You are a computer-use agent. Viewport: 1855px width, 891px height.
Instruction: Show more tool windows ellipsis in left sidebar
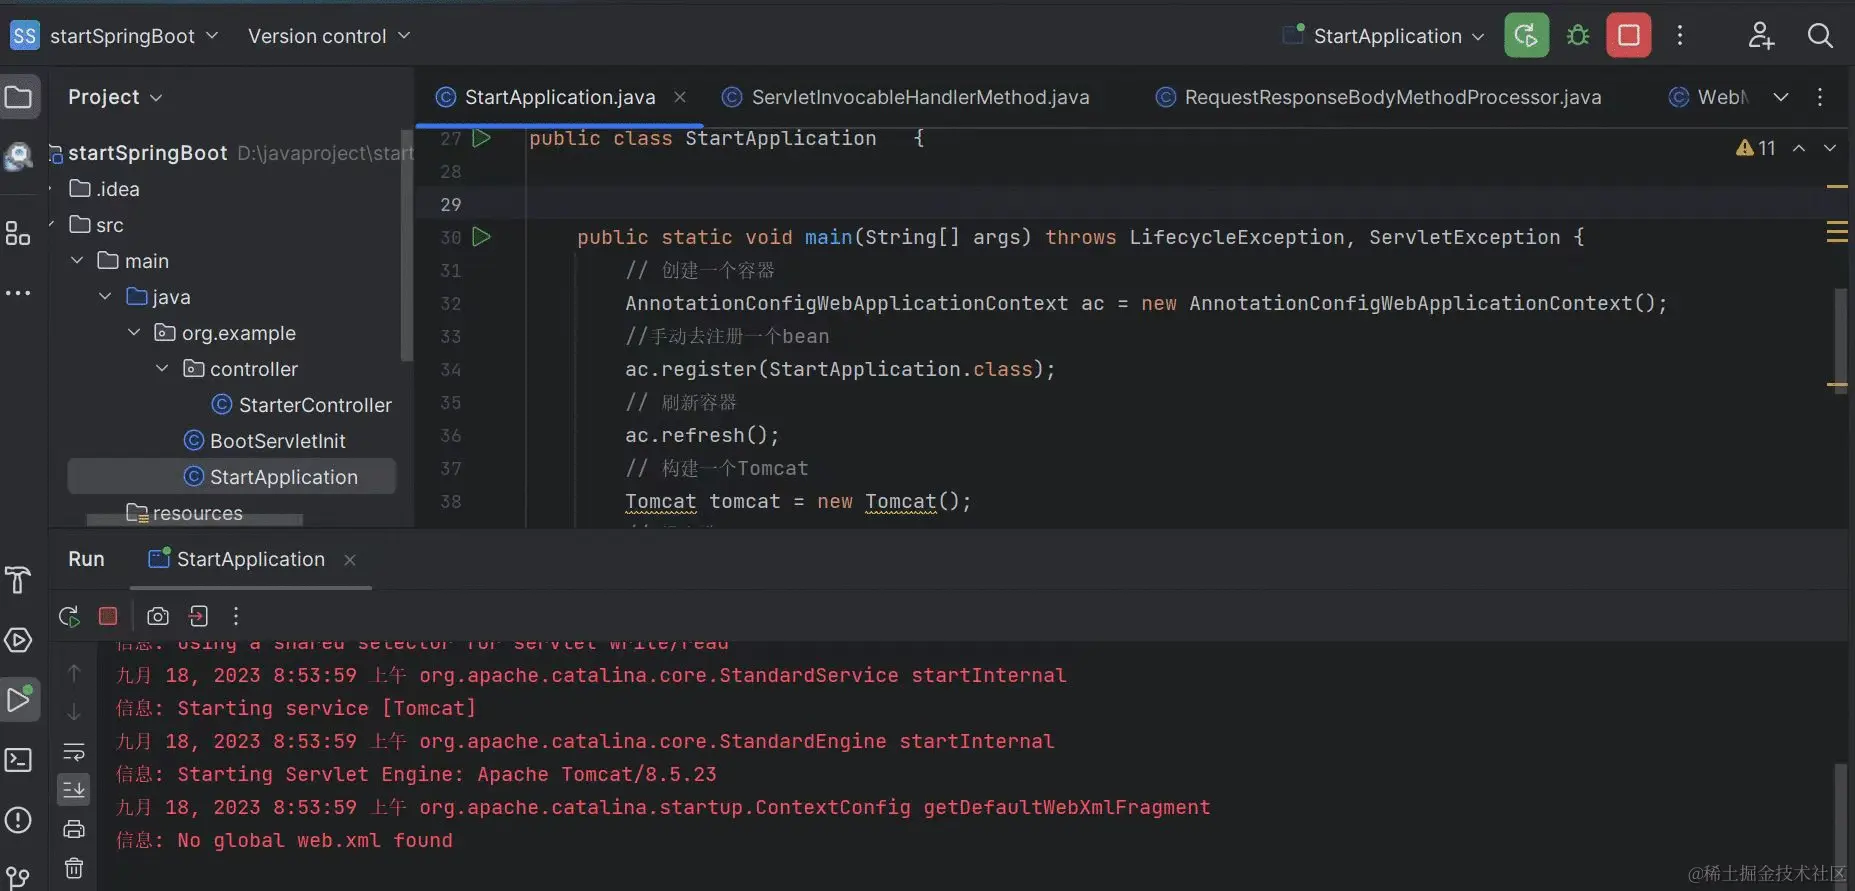18,293
